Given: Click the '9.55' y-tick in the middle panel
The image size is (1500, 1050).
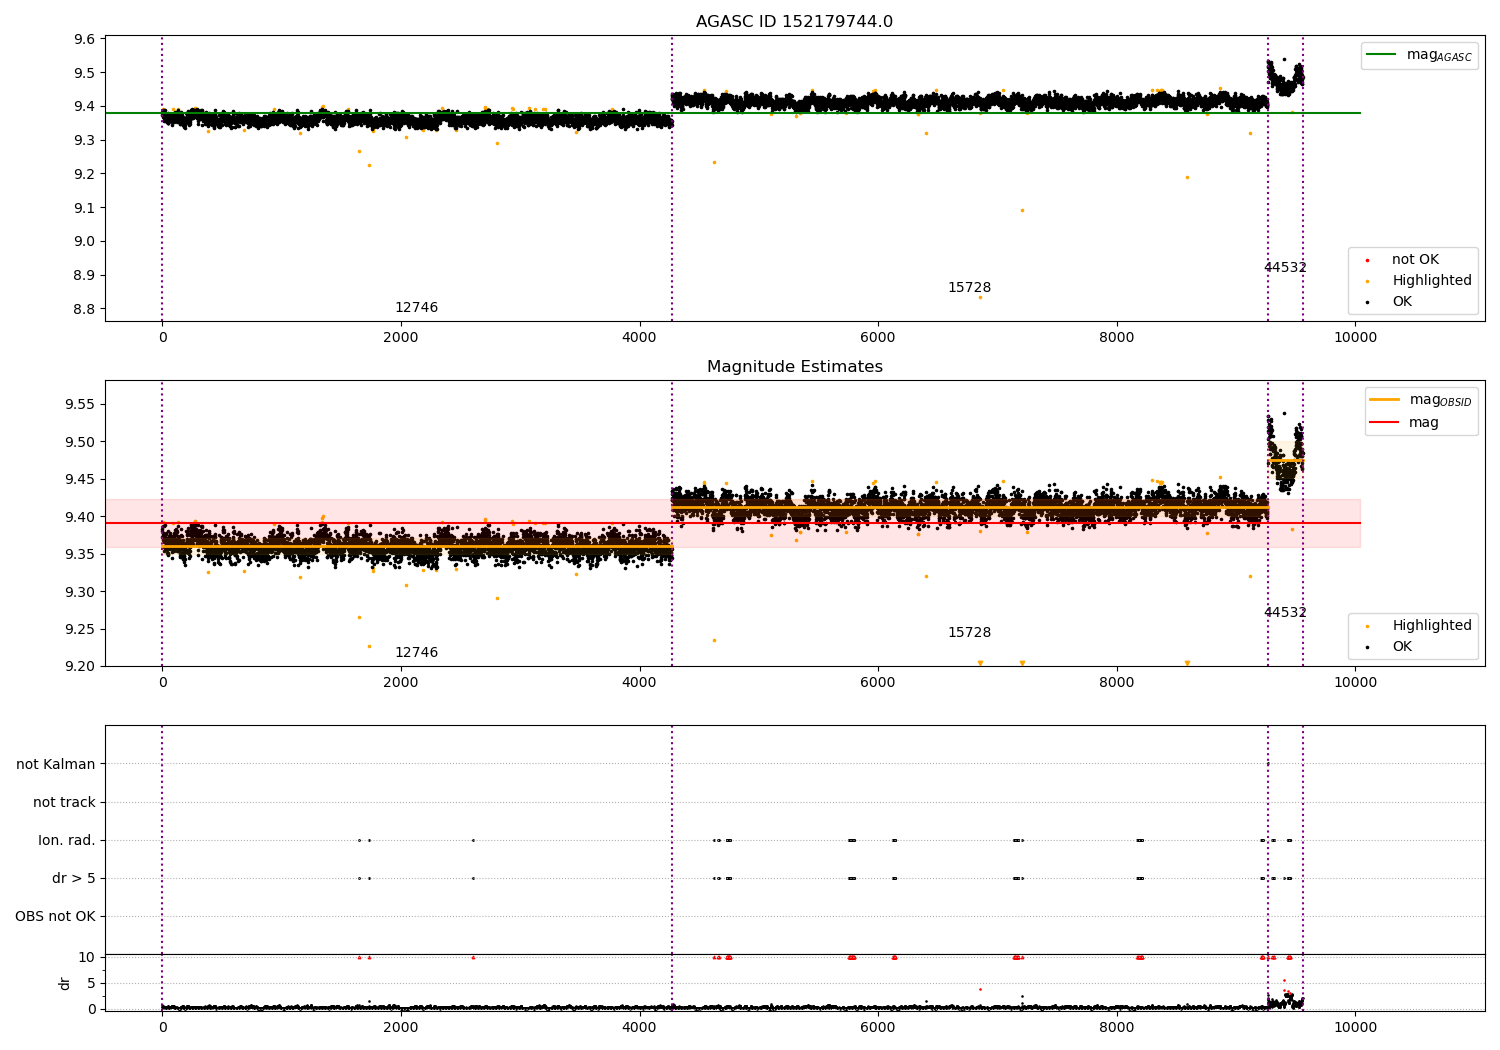Looking at the screenshot, I should coord(81,405).
